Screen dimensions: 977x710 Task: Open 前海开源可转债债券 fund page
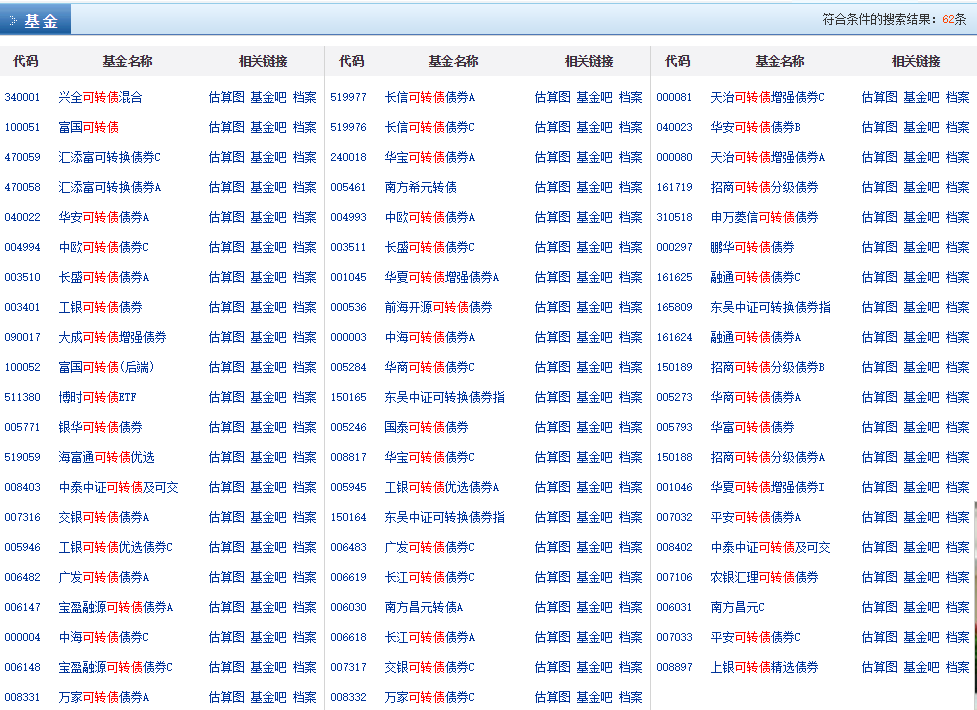[x=439, y=307]
